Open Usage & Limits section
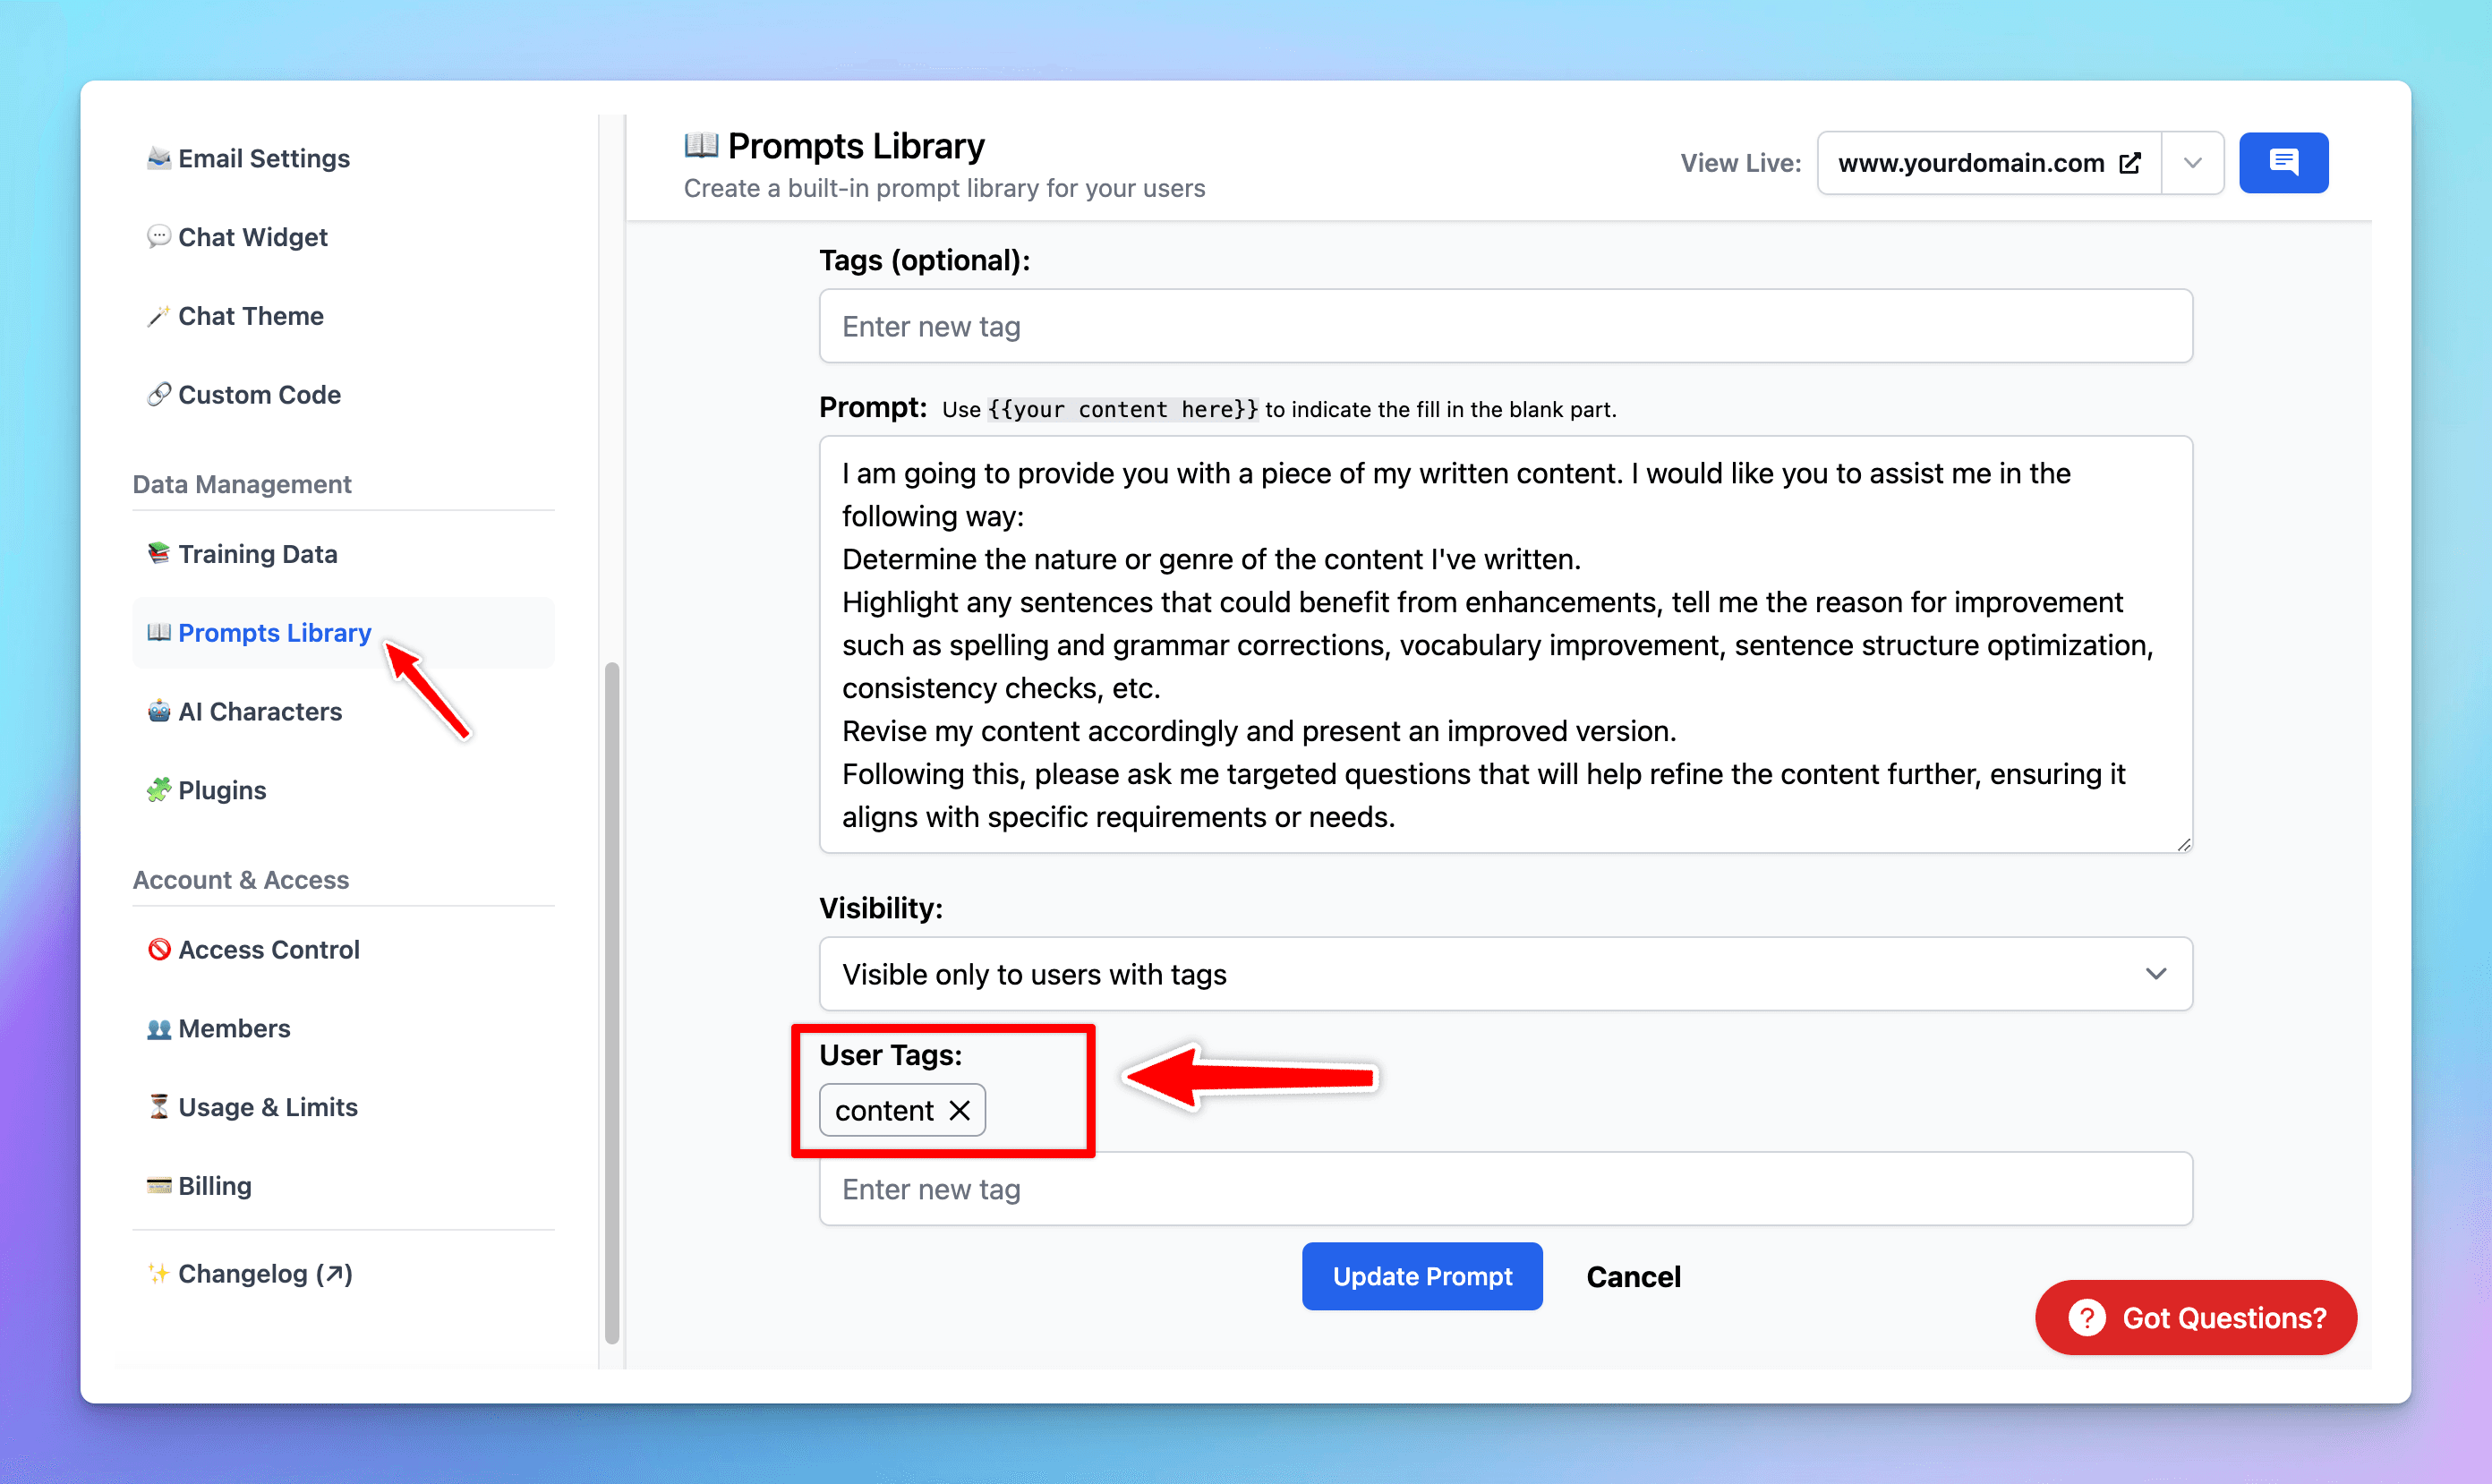The width and height of the screenshot is (2492, 1484). point(267,1107)
